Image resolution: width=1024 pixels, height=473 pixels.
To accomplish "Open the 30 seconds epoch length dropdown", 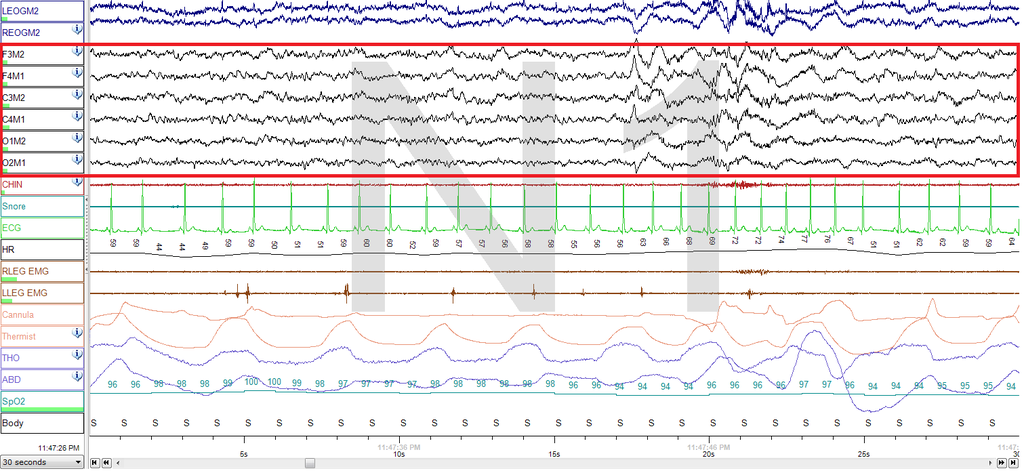I will [x=42, y=462].
